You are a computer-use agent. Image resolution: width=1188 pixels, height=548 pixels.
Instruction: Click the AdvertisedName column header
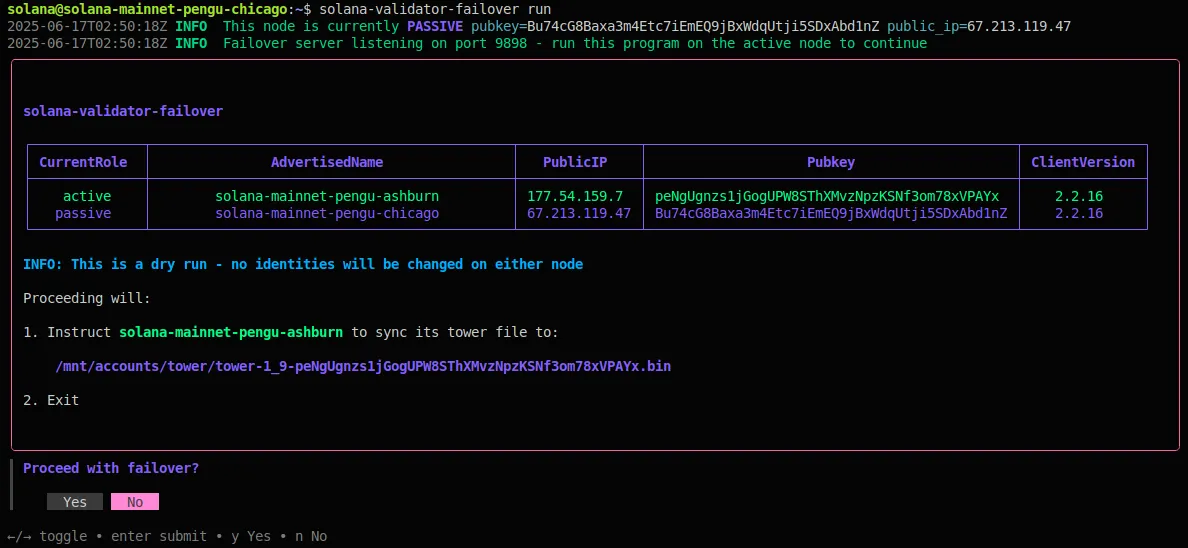(327, 162)
